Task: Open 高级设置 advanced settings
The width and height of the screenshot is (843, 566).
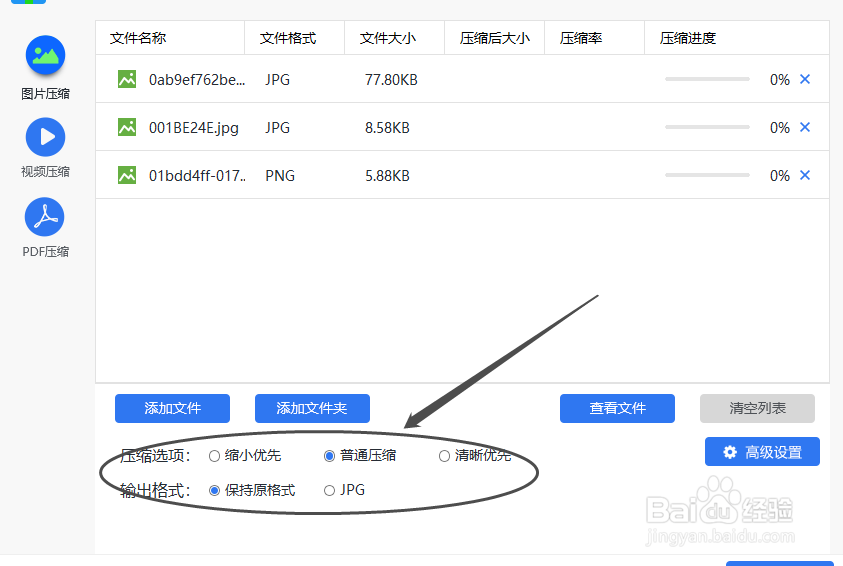Action: coord(762,452)
